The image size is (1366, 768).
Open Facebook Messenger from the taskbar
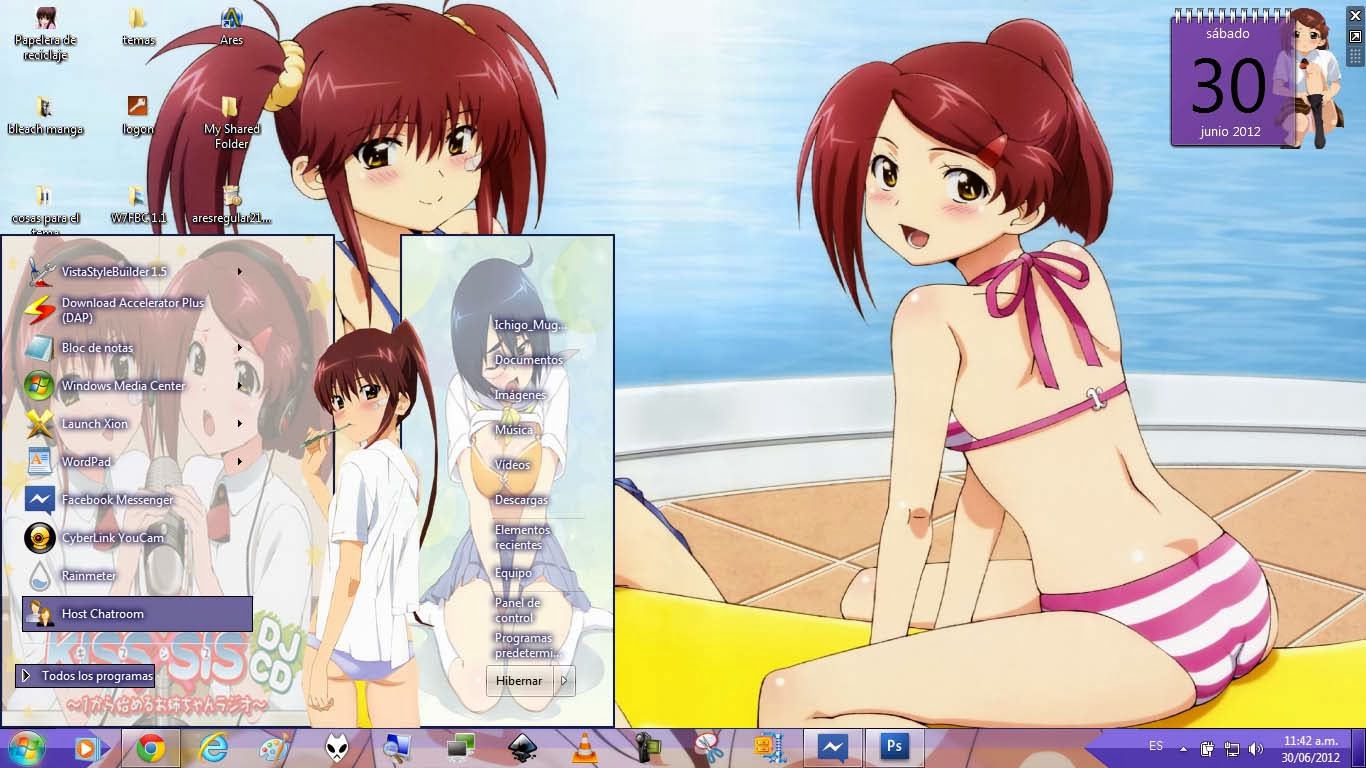(x=832, y=747)
